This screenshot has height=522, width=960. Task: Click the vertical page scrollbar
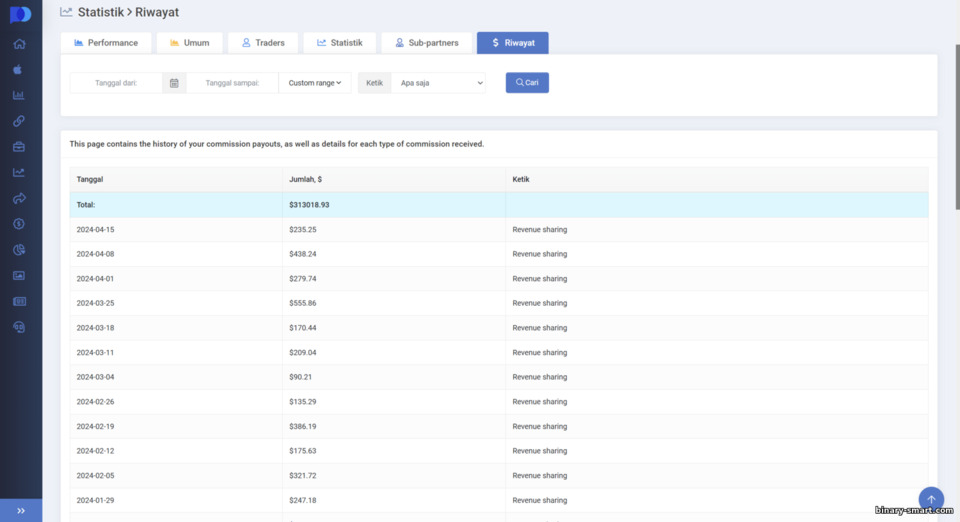(x=957, y=127)
